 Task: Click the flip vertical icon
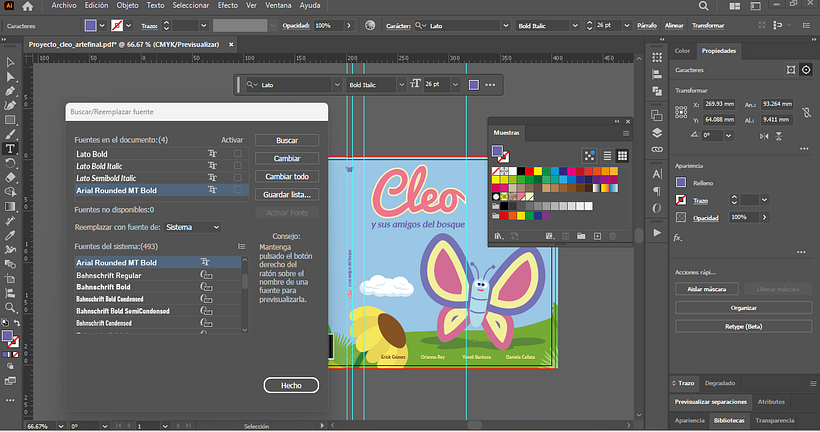(x=779, y=136)
